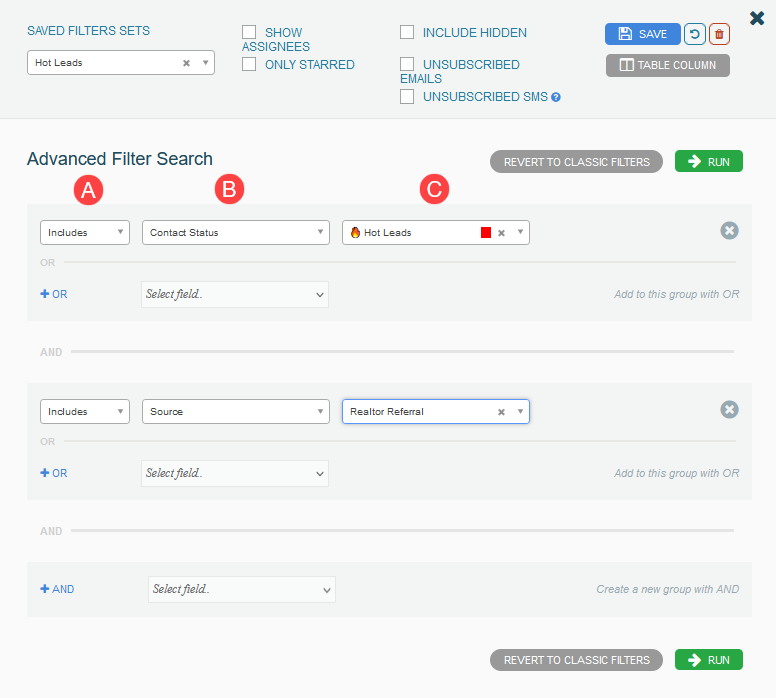Click bottom Revert to Classic Filters button
The width and height of the screenshot is (776, 698).
(576, 660)
